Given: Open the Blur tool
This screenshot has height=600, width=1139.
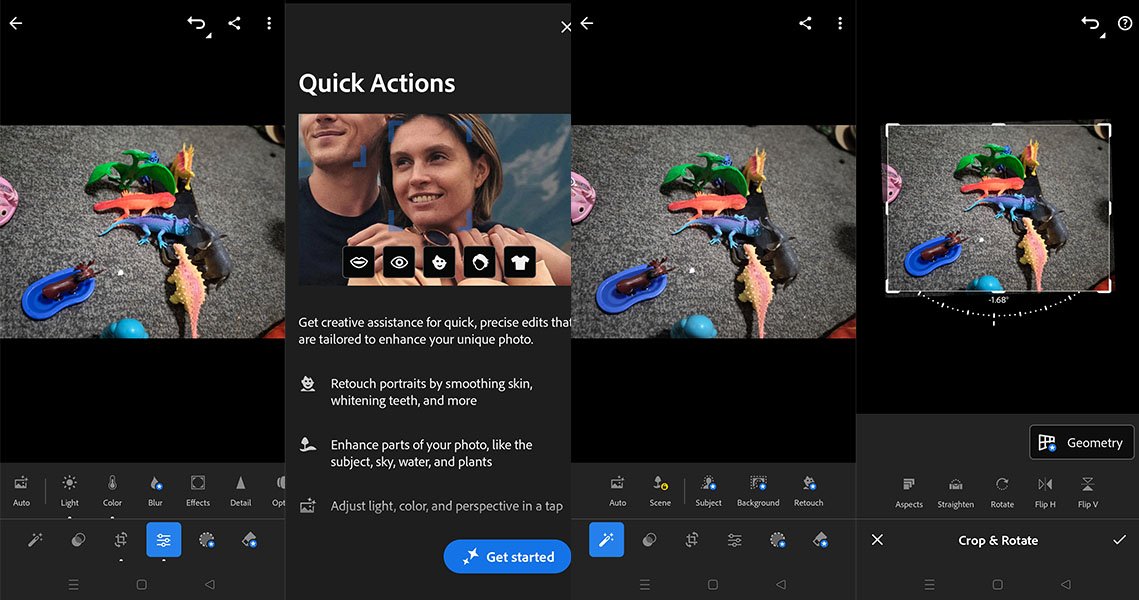Looking at the screenshot, I should pyautogui.click(x=155, y=490).
